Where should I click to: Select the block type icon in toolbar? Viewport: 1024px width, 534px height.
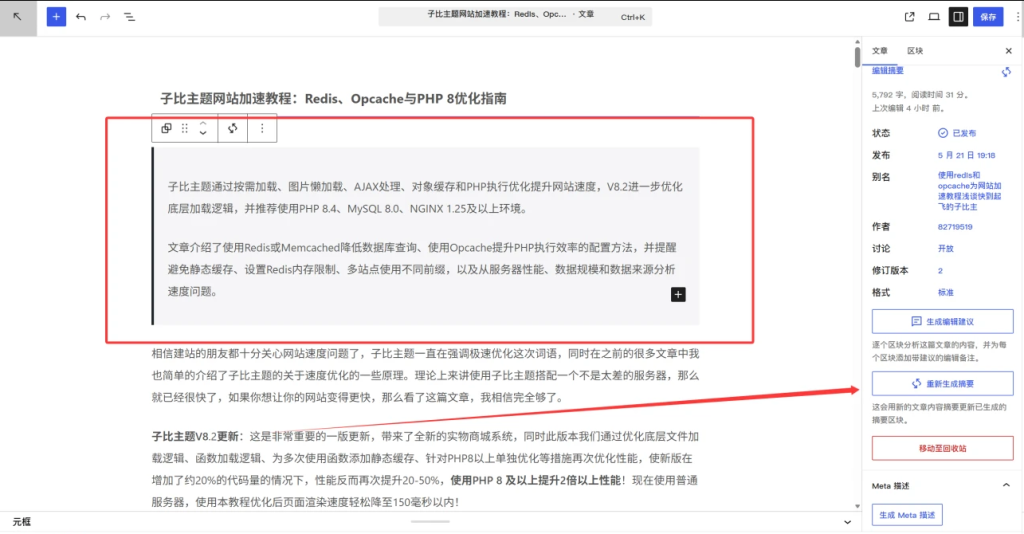[x=166, y=129]
